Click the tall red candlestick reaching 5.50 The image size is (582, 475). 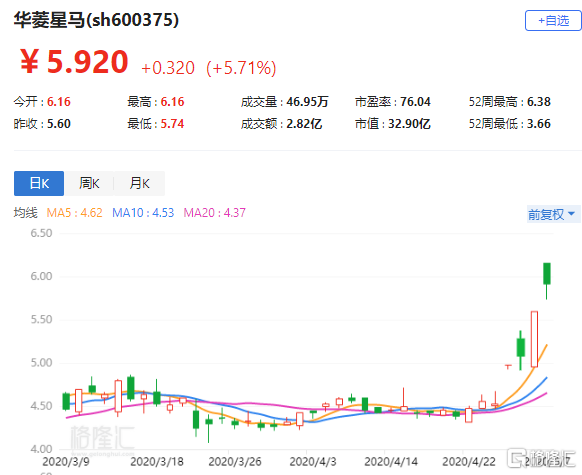click(x=534, y=339)
